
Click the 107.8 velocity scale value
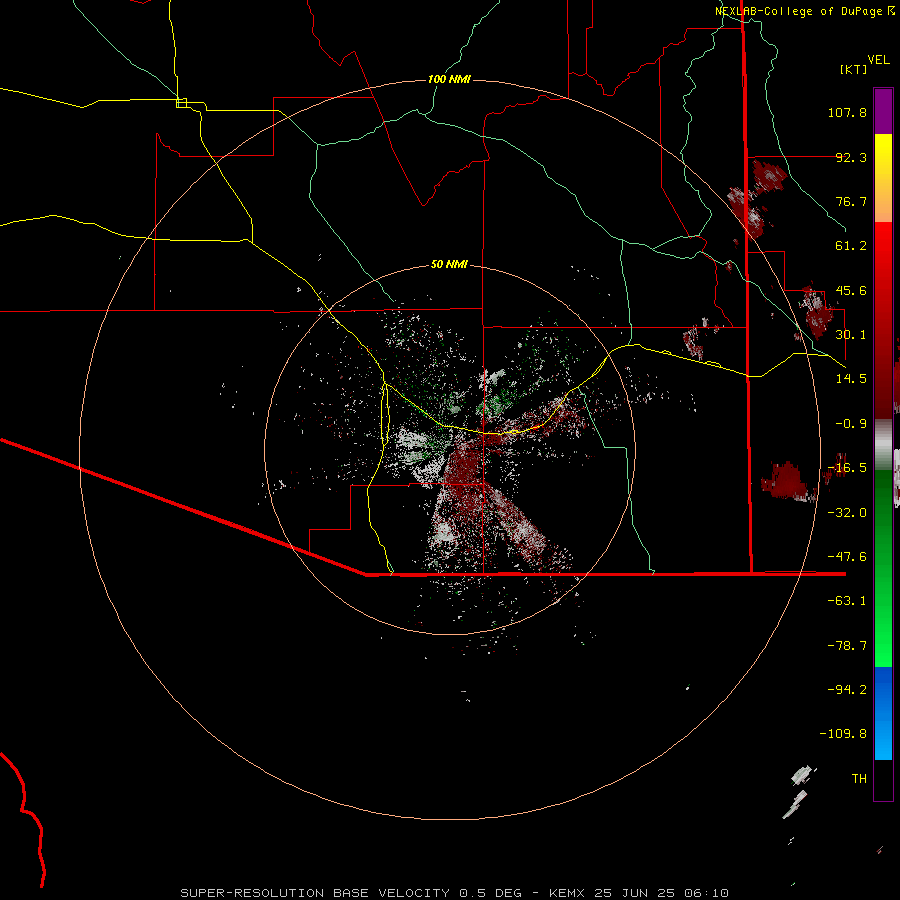click(847, 112)
